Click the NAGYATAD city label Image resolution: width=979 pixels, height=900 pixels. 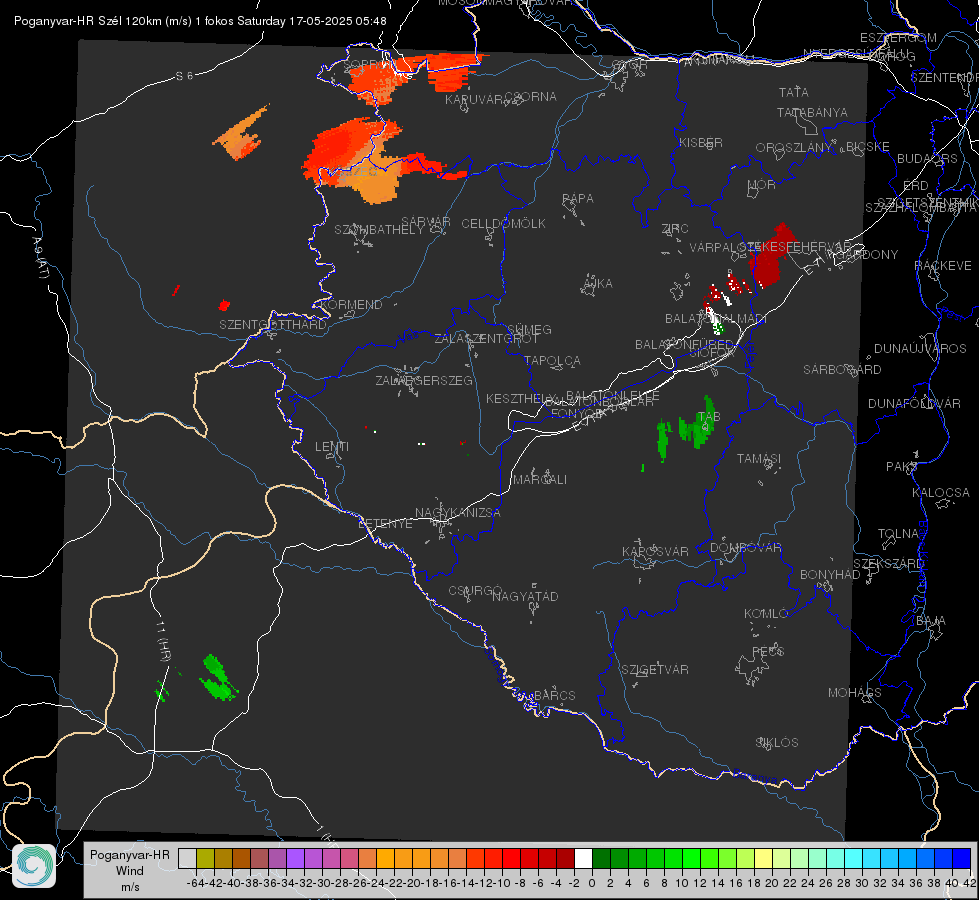point(525,596)
